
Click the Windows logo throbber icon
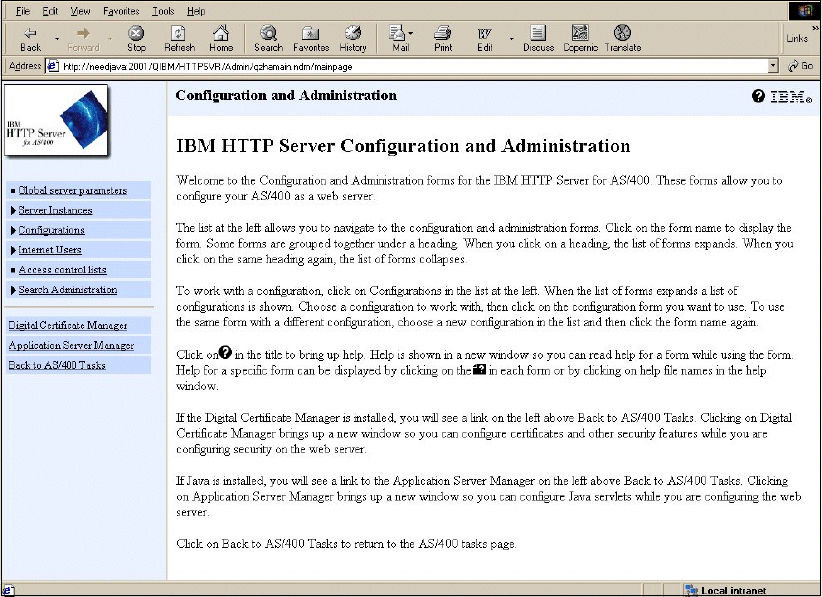[x=804, y=11]
